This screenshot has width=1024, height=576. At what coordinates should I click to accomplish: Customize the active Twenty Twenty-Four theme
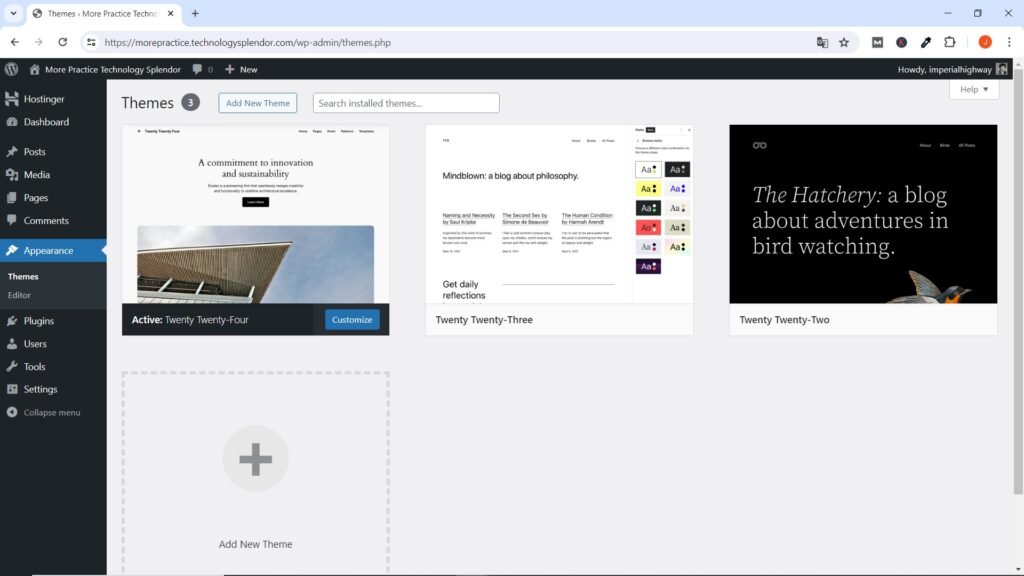click(x=351, y=319)
